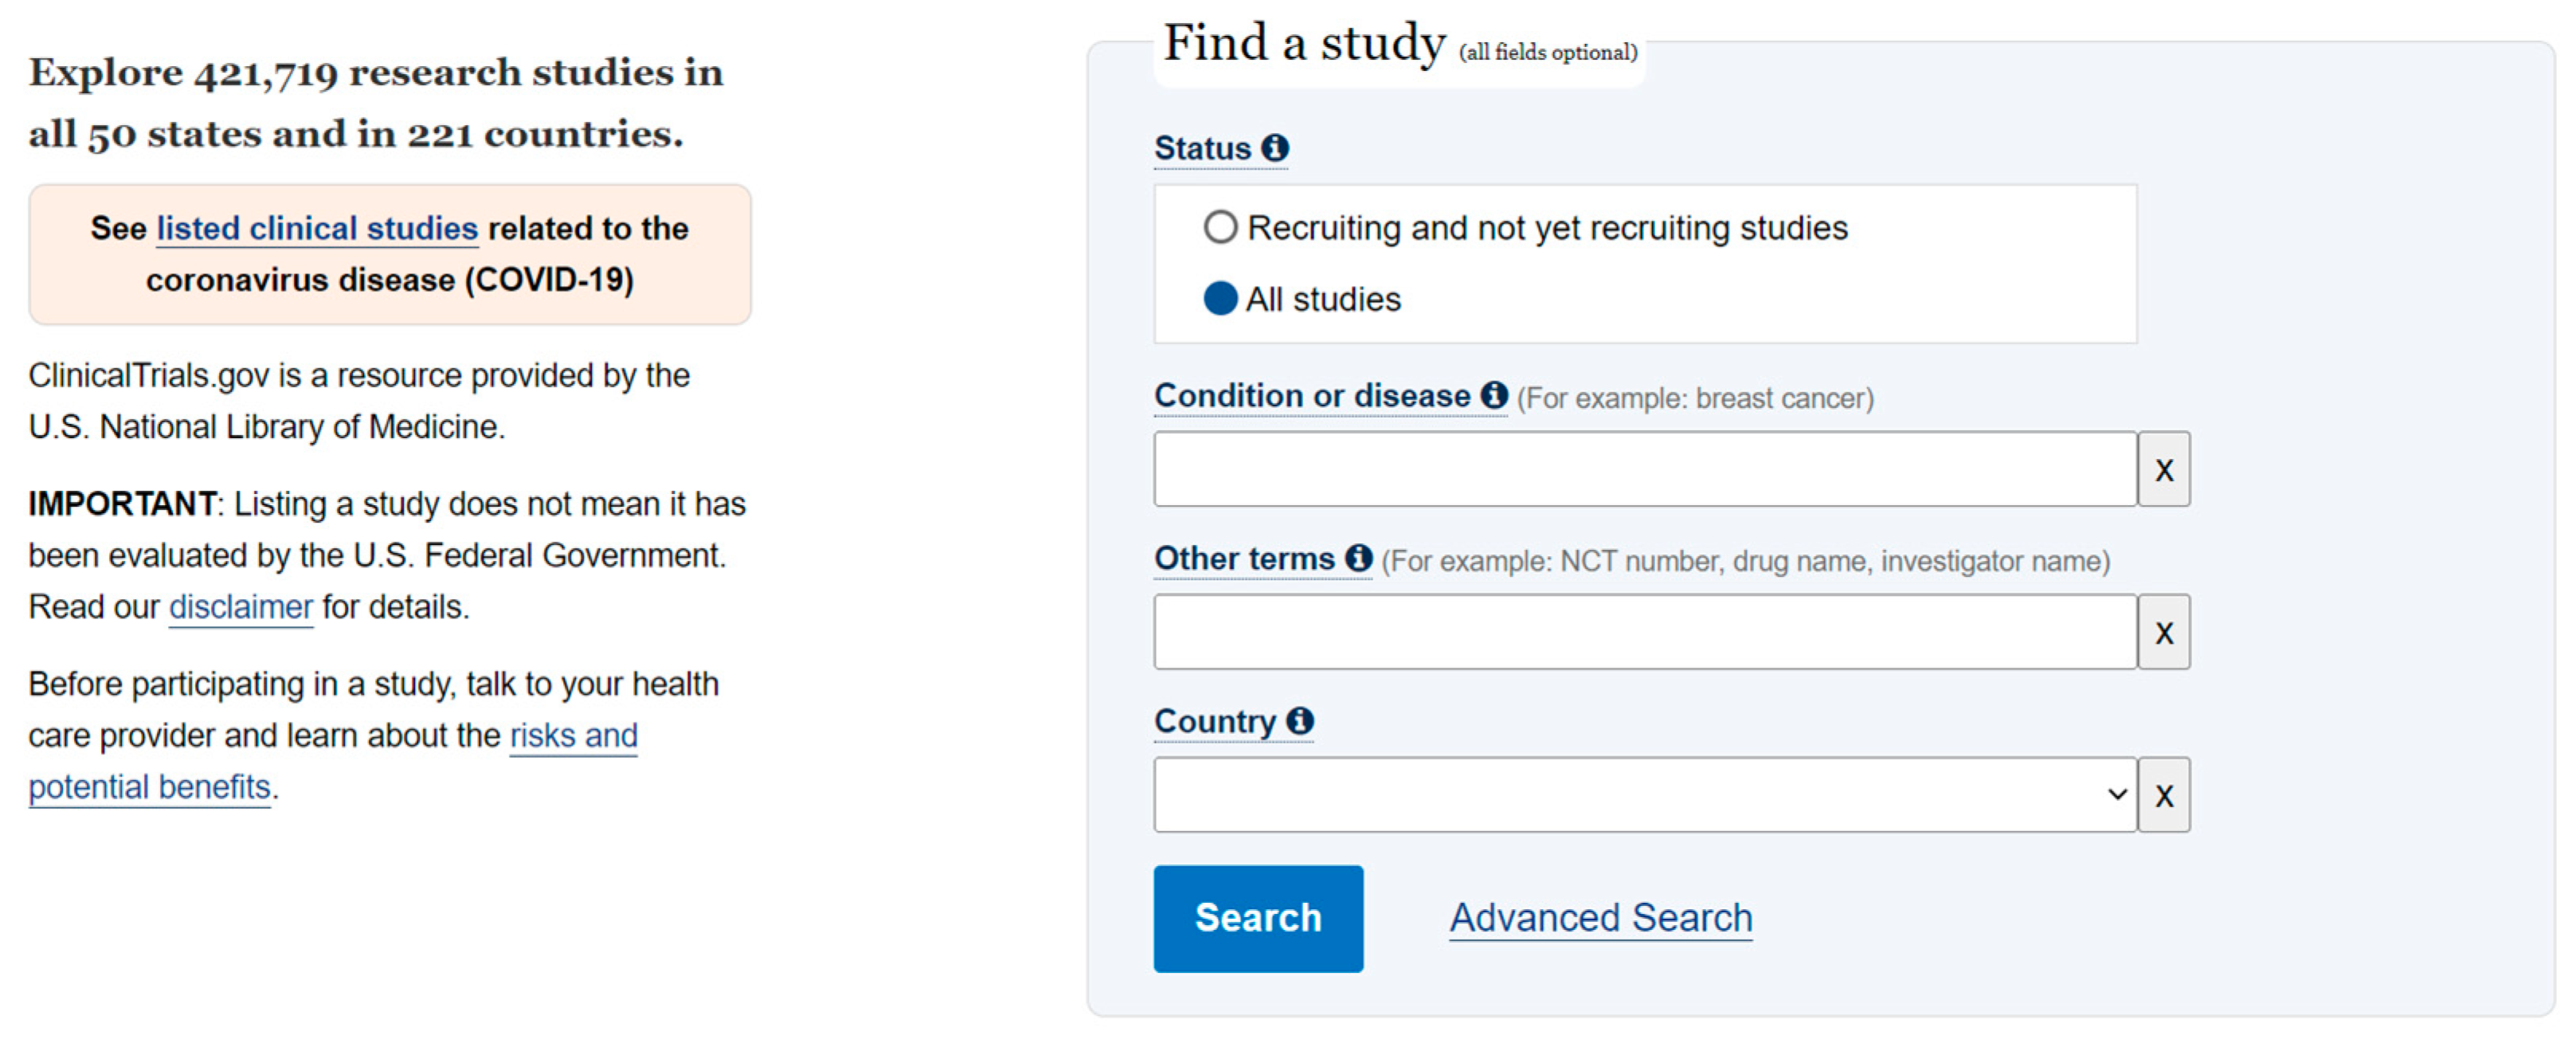Viewport: 2576px width, 1043px height.
Task: Click the Country field label
Action: click(x=1214, y=721)
